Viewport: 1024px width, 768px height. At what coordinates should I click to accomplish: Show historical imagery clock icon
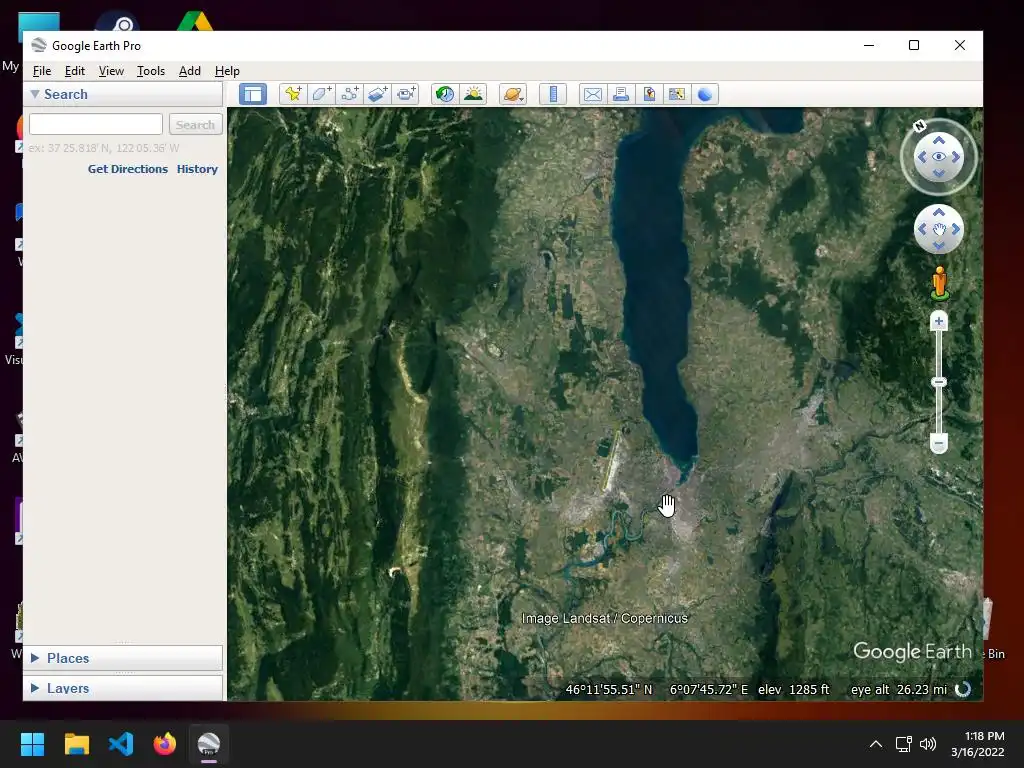(445, 94)
